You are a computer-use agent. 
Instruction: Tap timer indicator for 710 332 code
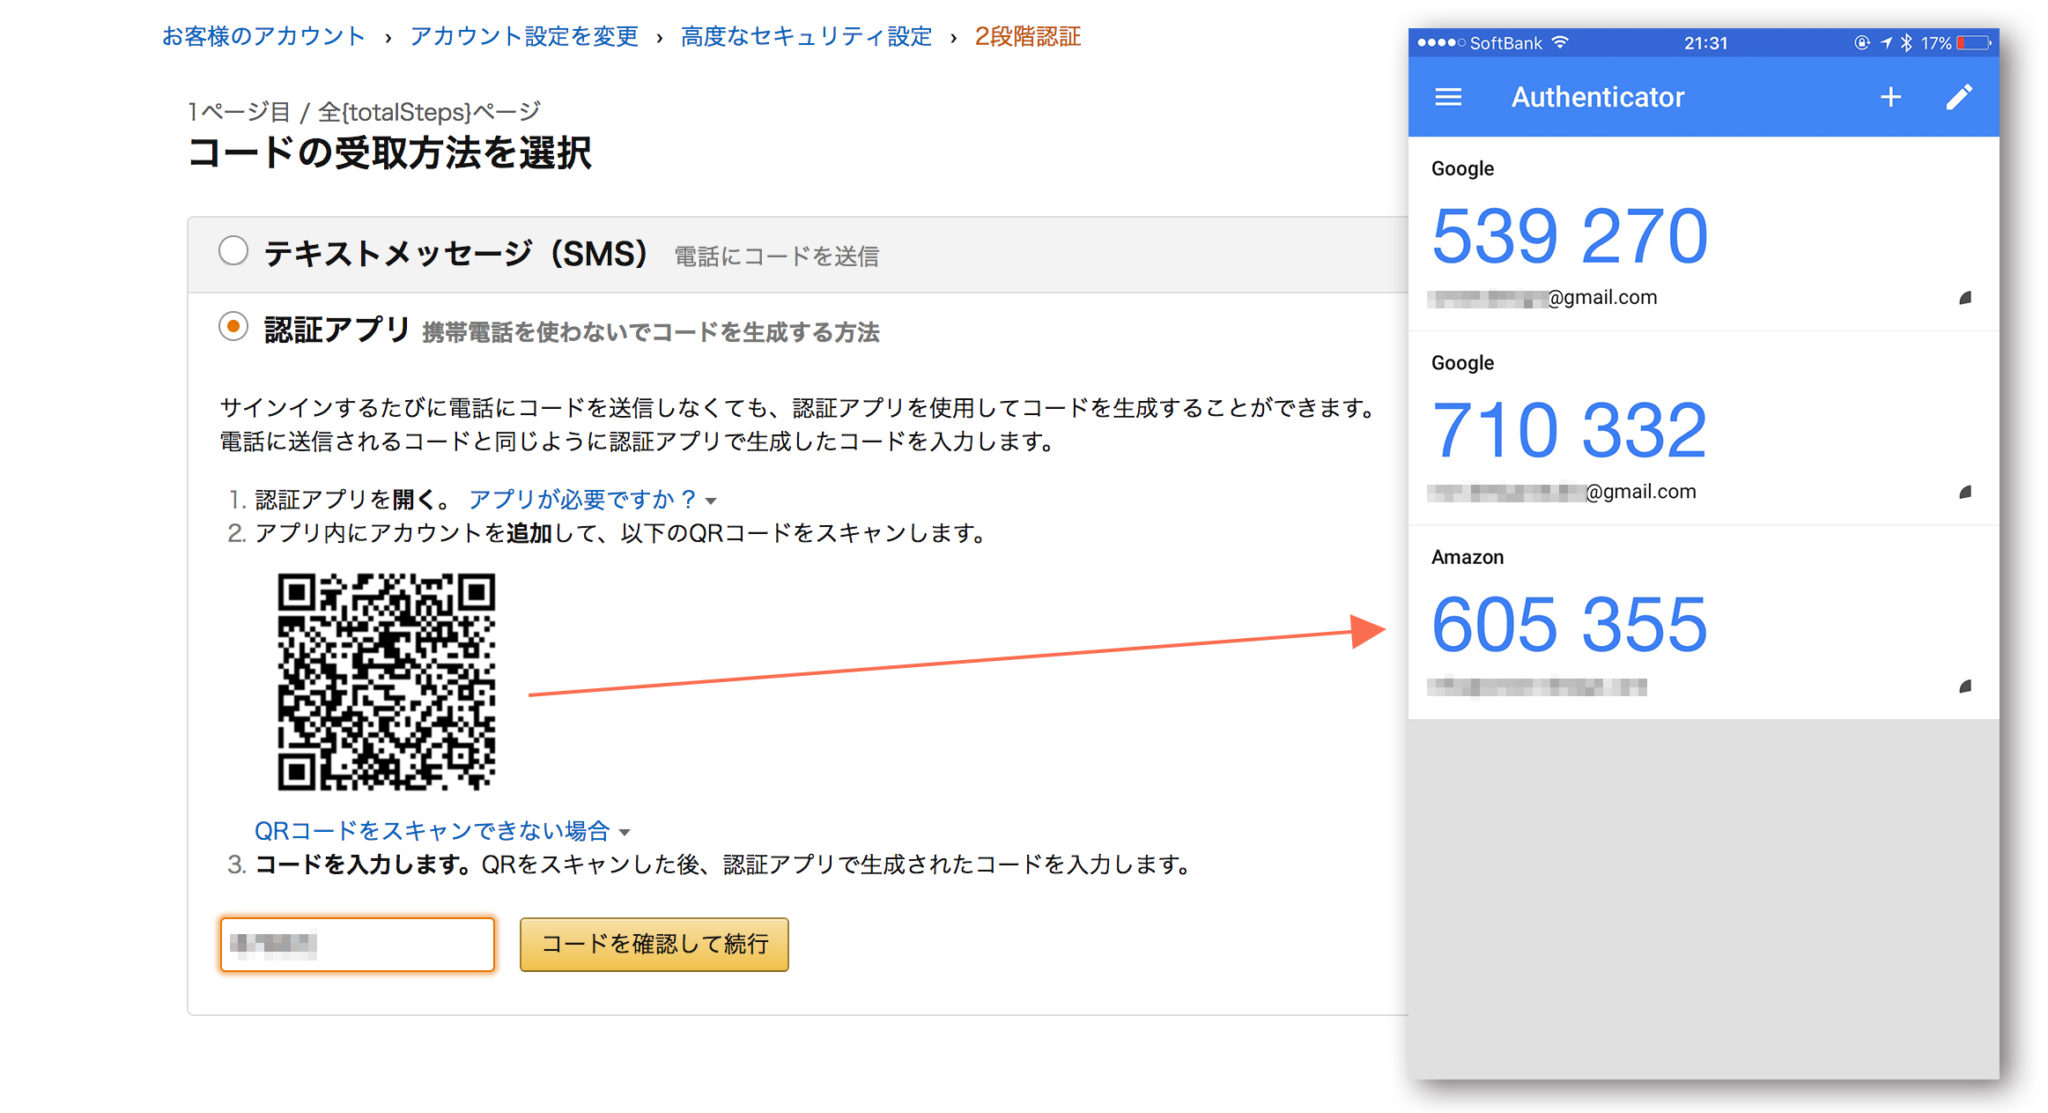(1965, 492)
